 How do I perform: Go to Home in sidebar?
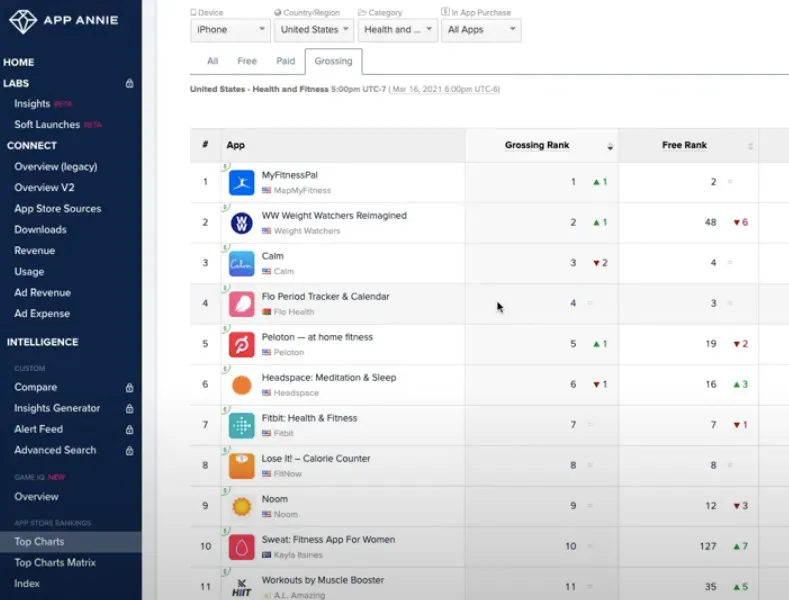(x=19, y=62)
